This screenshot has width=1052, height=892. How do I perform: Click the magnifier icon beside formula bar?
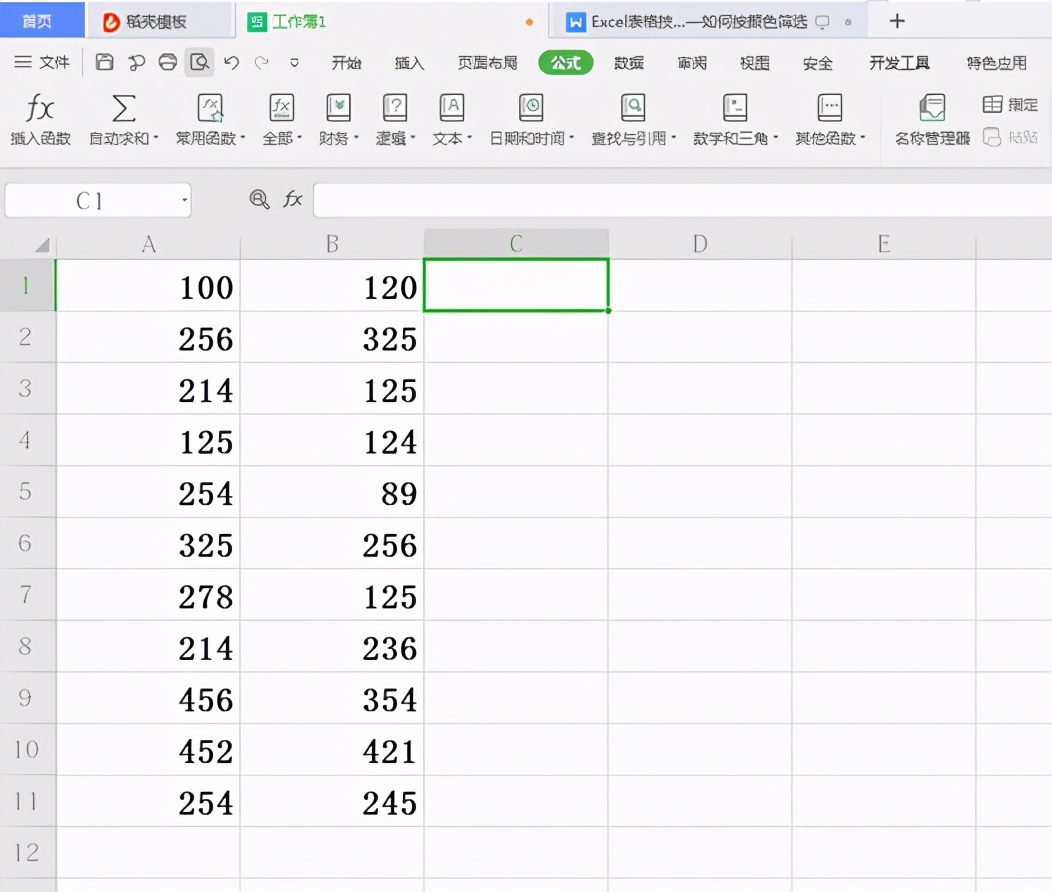click(x=259, y=199)
